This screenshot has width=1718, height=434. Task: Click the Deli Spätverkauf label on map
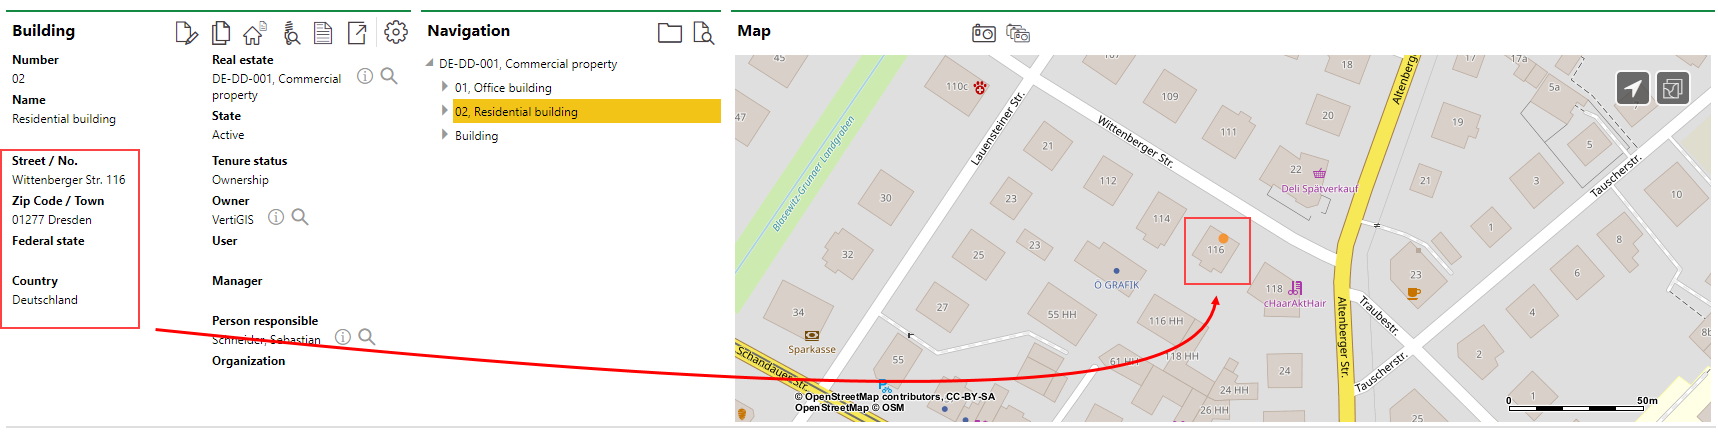click(x=1320, y=189)
